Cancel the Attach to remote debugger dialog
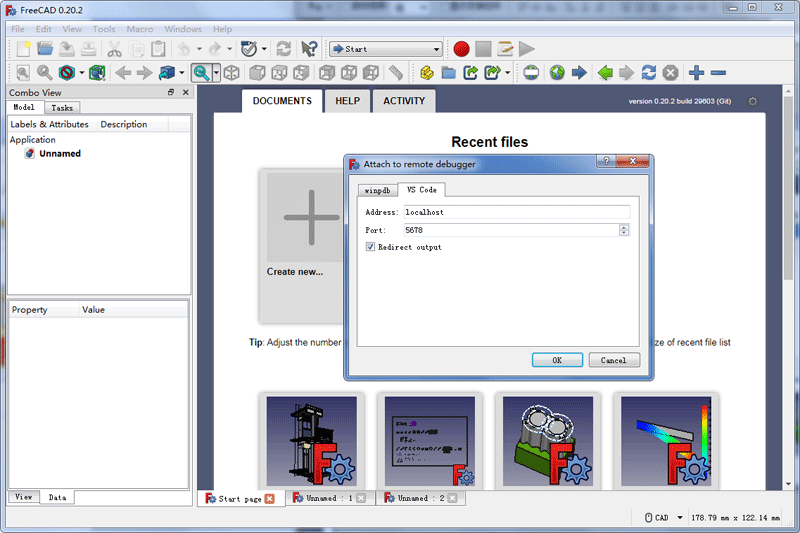The height and width of the screenshot is (533, 800). (614, 360)
